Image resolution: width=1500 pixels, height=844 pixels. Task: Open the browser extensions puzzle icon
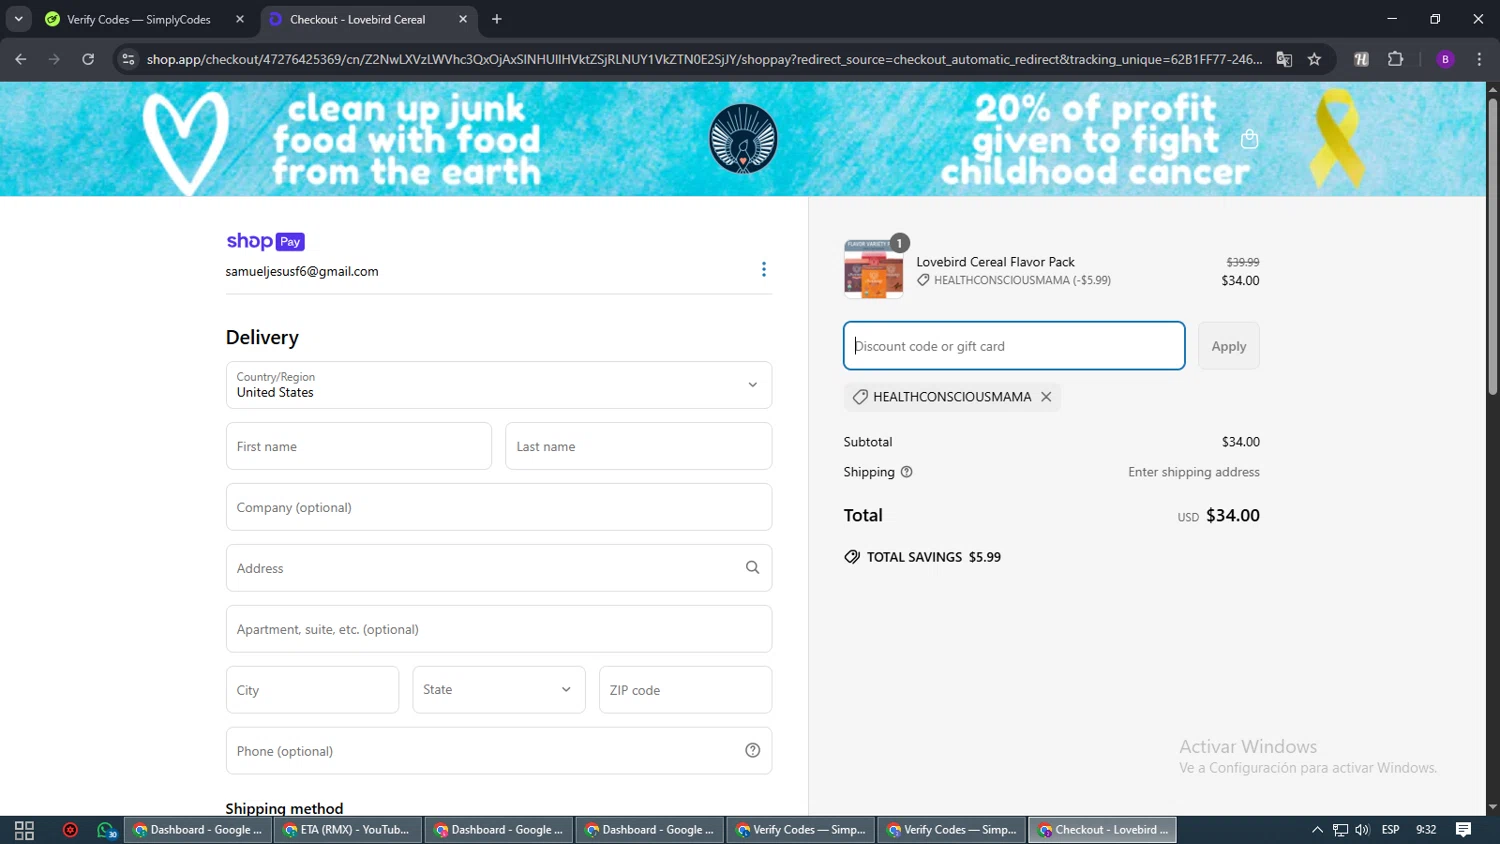pos(1396,59)
